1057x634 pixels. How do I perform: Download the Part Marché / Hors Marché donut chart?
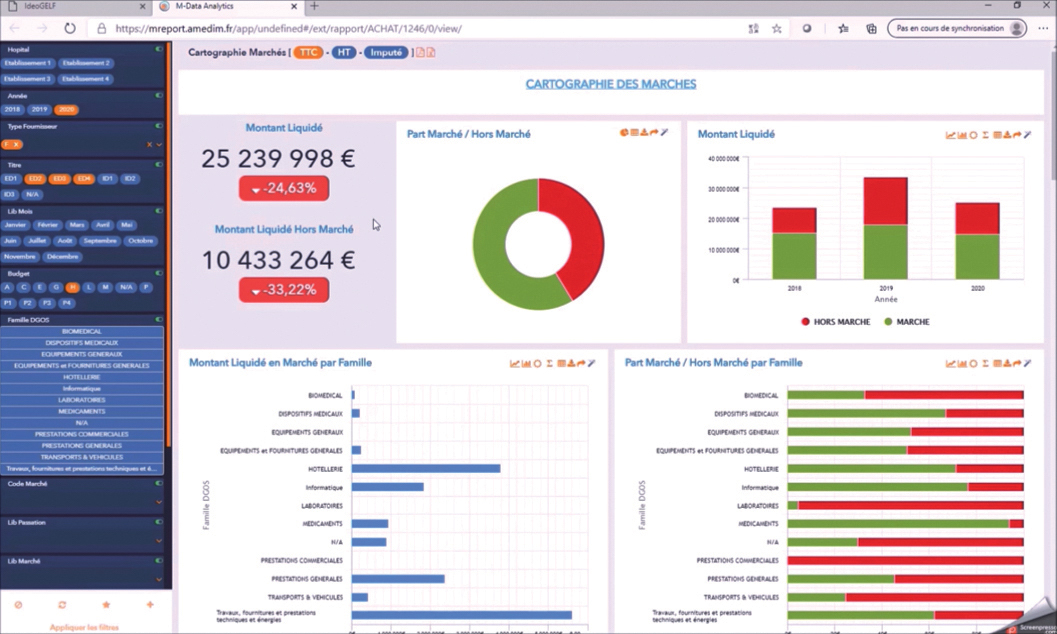pyautogui.click(x=644, y=133)
